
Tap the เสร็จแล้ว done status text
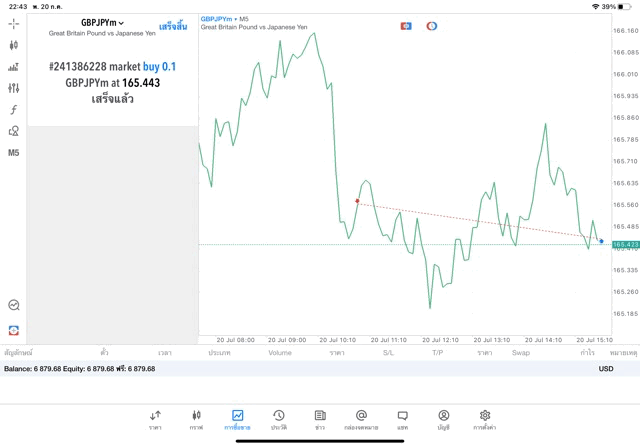coord(113,99)
